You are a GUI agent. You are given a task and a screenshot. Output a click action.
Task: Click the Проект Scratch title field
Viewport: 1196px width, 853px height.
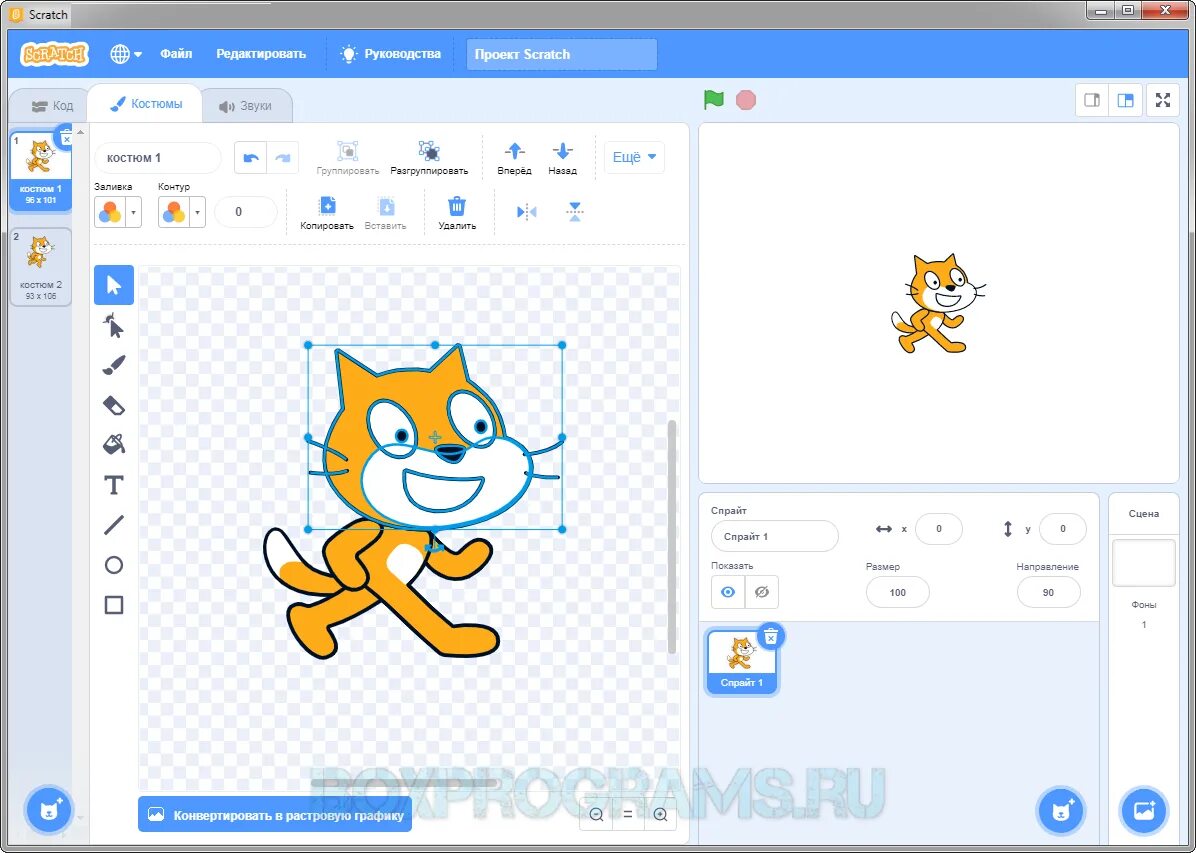tap(561, 54)
